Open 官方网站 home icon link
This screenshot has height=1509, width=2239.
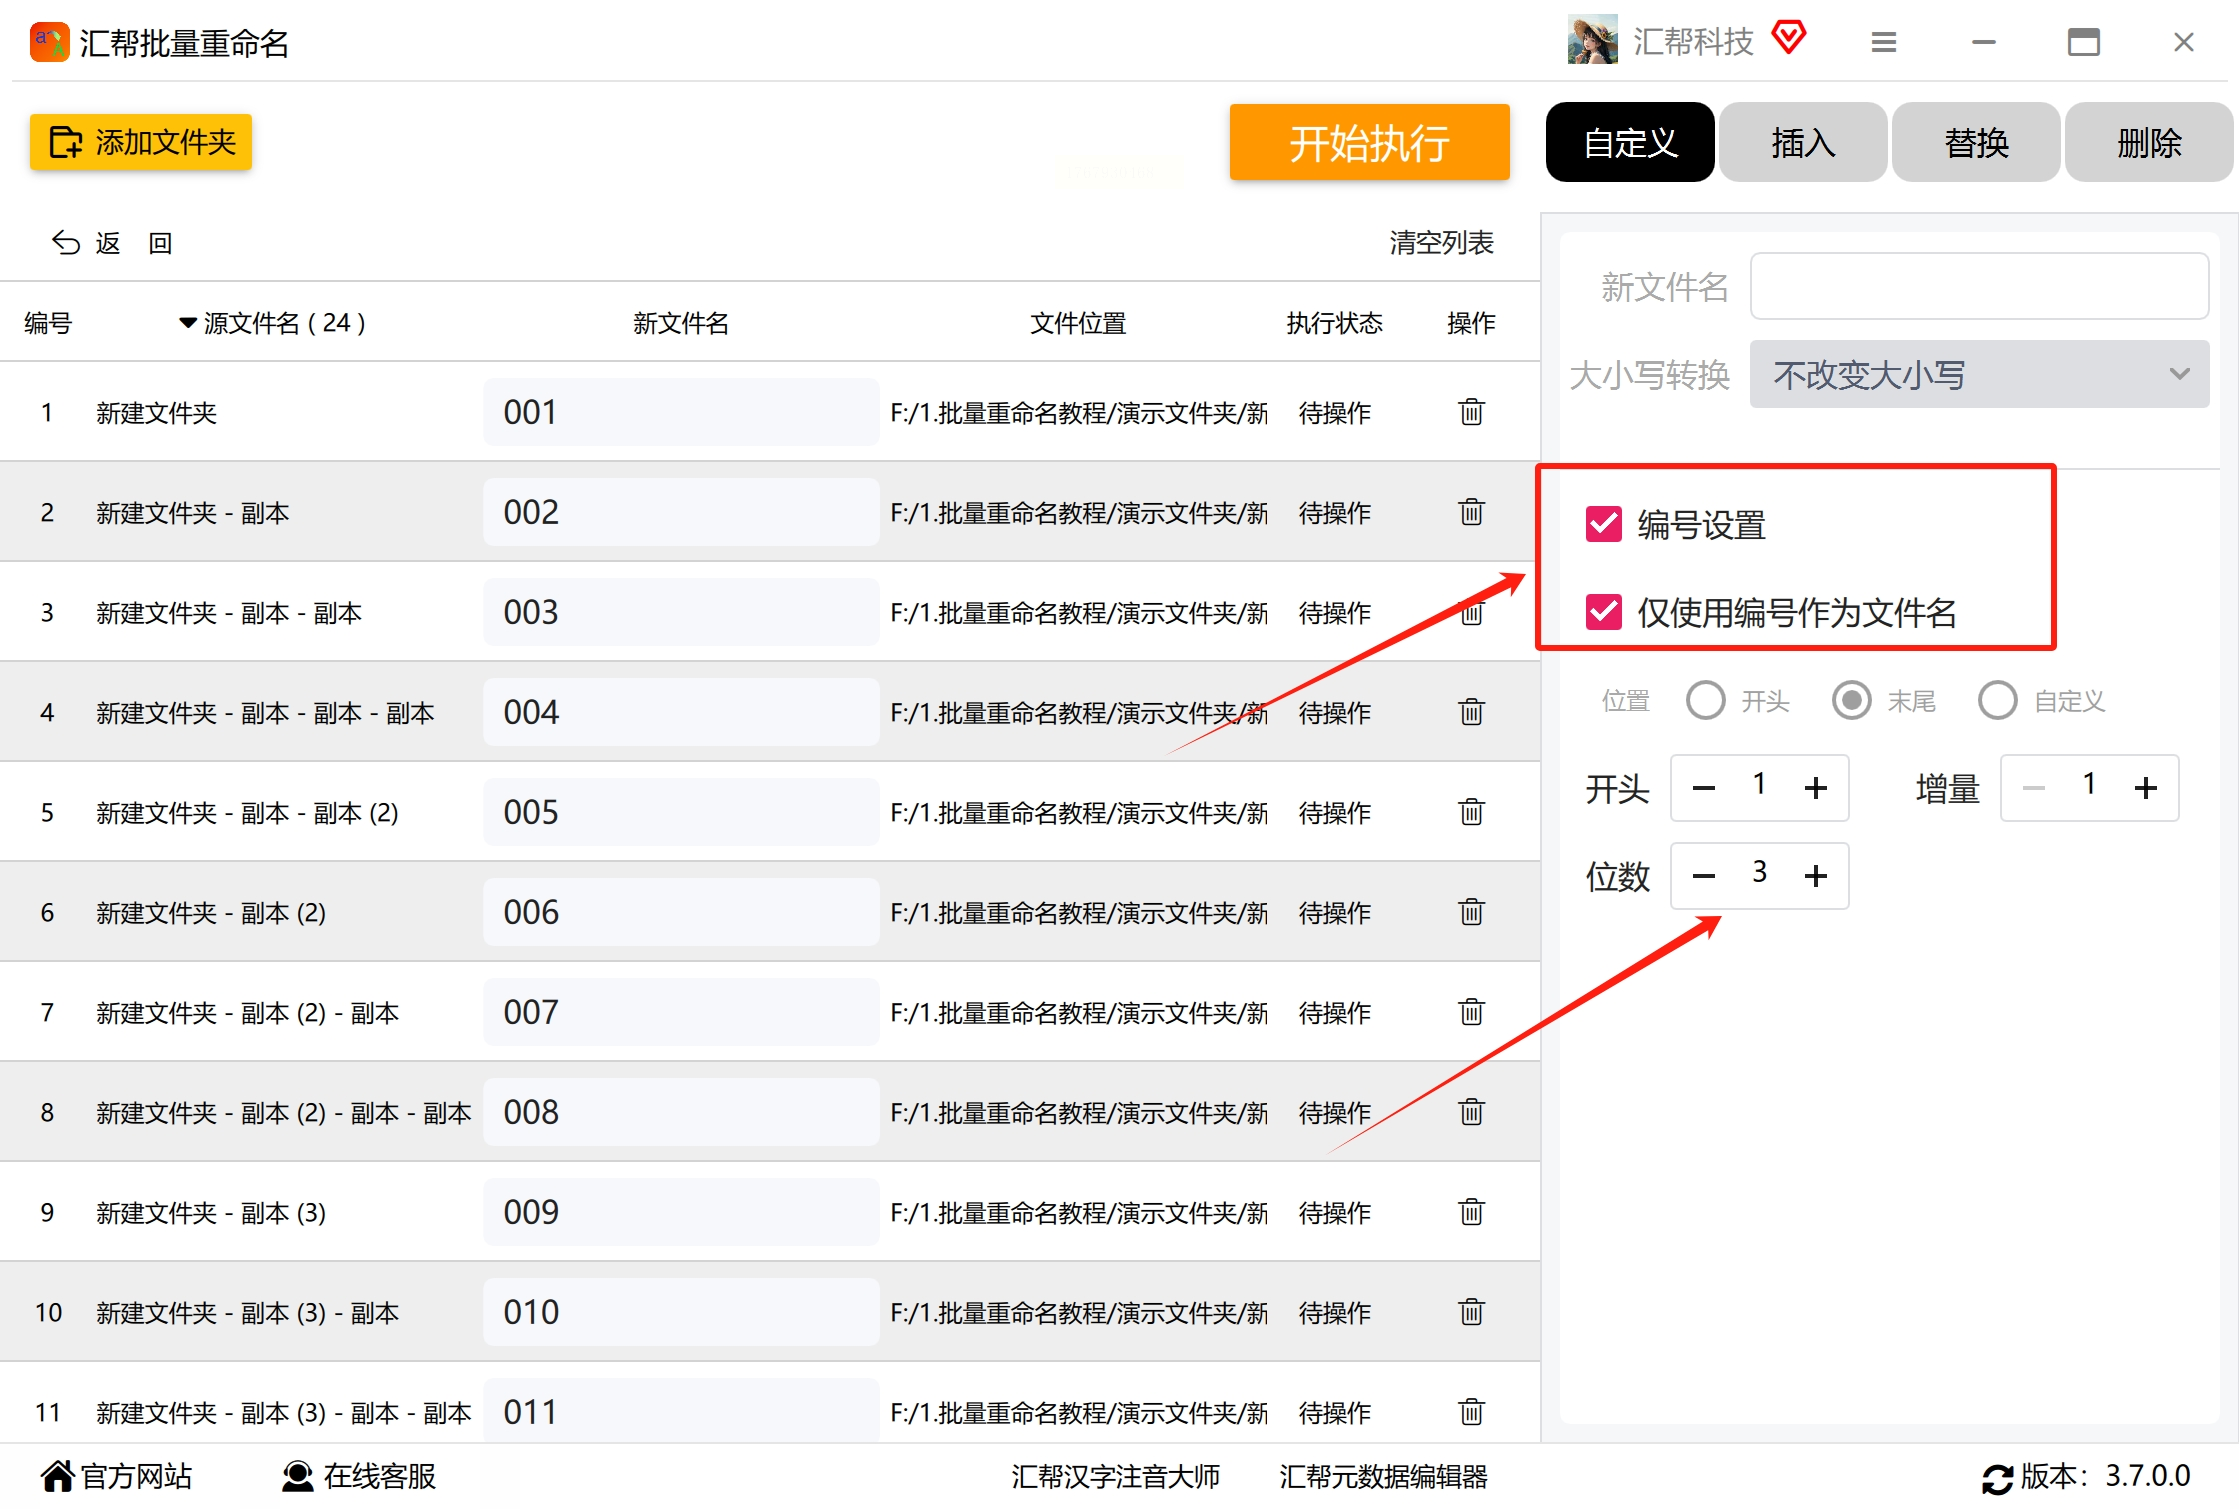(x=58, y=1476)
